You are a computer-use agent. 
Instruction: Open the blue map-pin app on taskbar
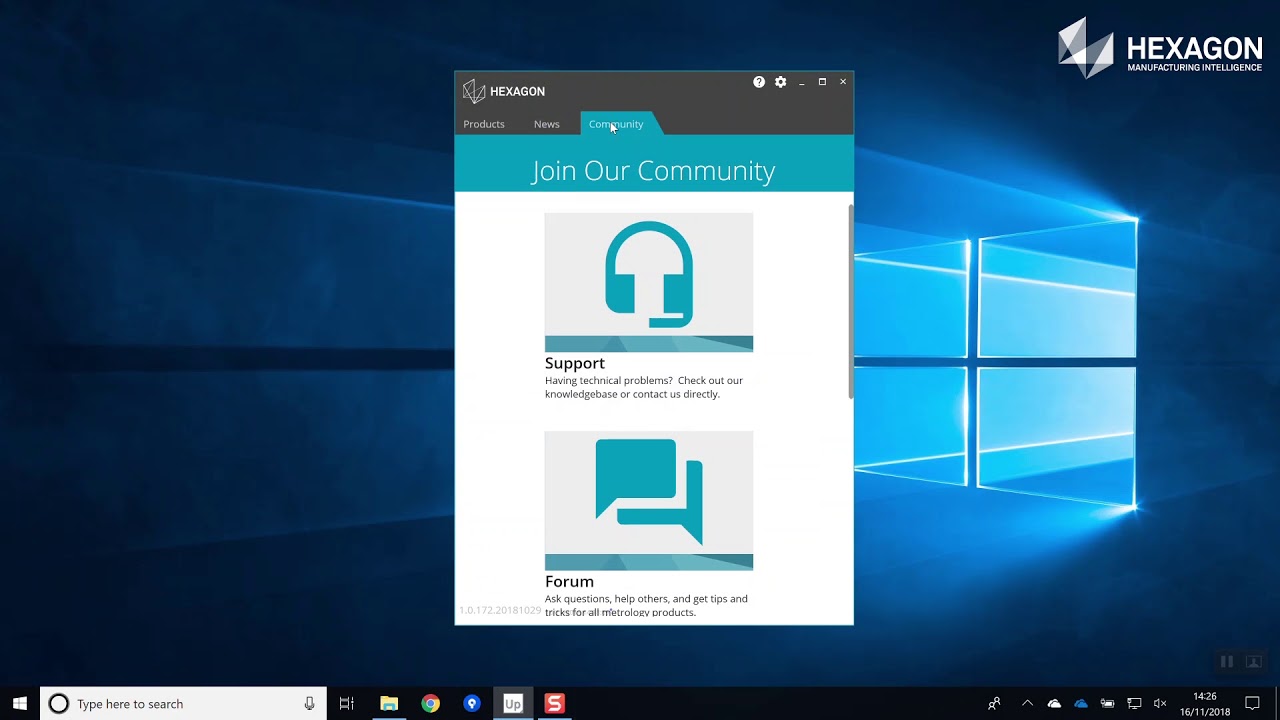click(472, 704)
